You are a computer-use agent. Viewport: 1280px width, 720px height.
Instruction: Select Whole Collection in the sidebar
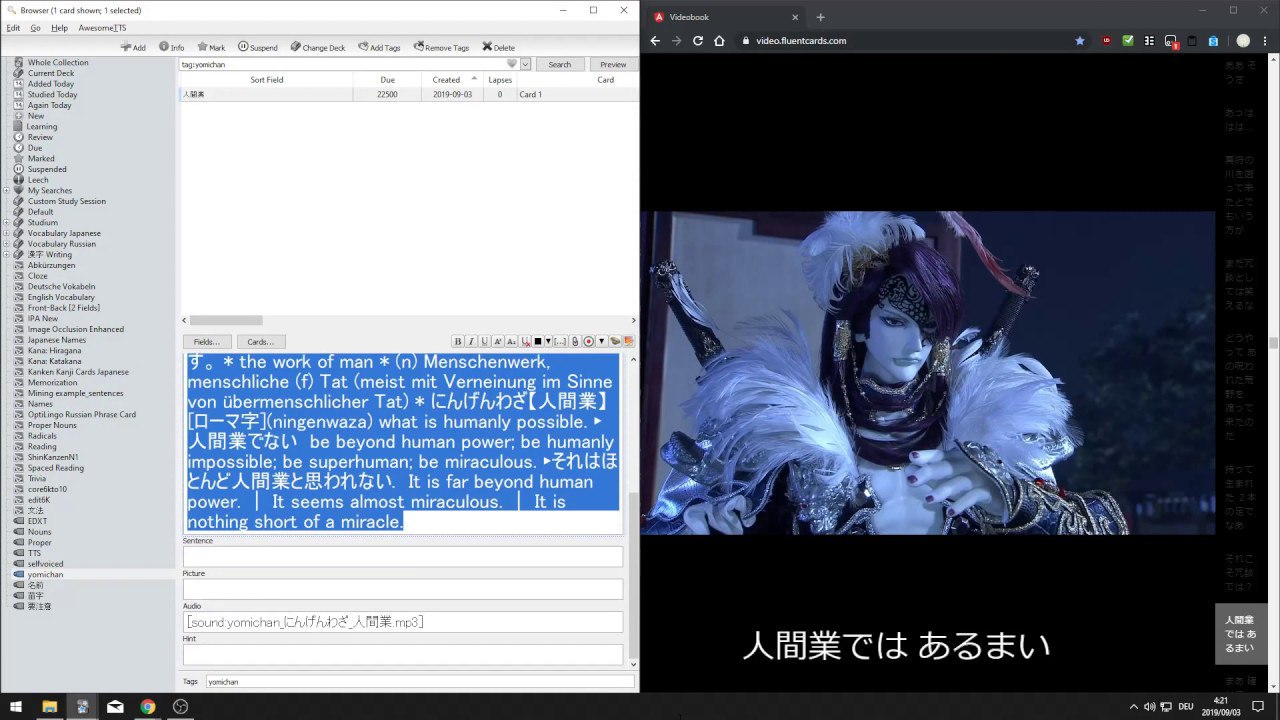58,62
